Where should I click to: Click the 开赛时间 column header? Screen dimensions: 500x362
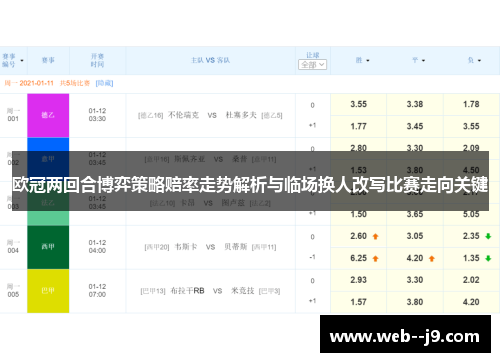click(97, 60)
